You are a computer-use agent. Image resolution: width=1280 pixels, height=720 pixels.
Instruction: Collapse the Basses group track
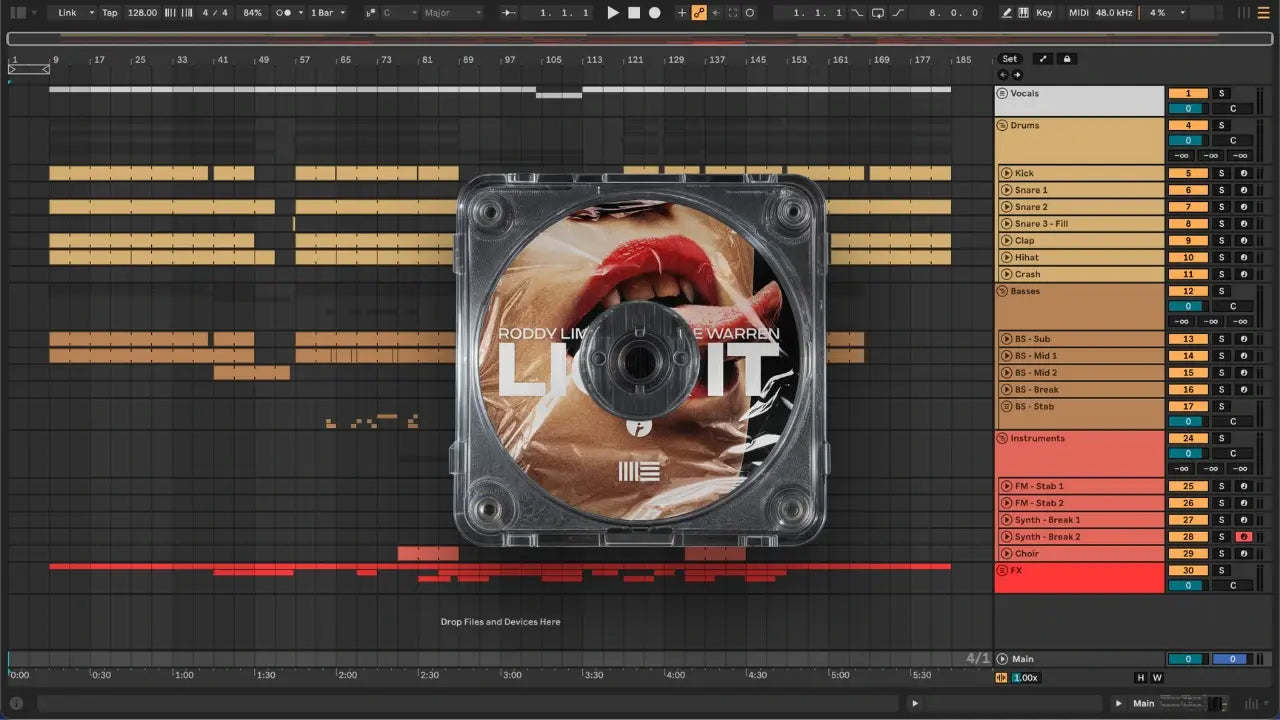click(1002, 292)
